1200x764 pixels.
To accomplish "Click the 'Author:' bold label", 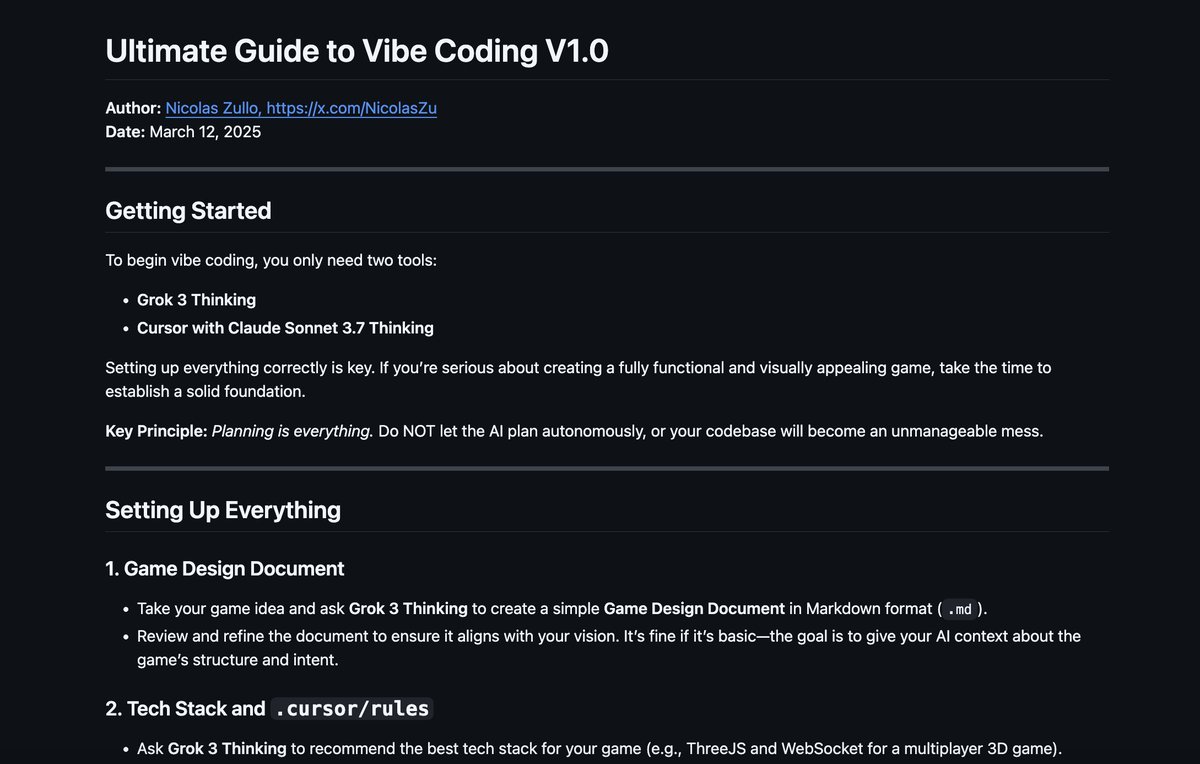I will tap(133, 108).
